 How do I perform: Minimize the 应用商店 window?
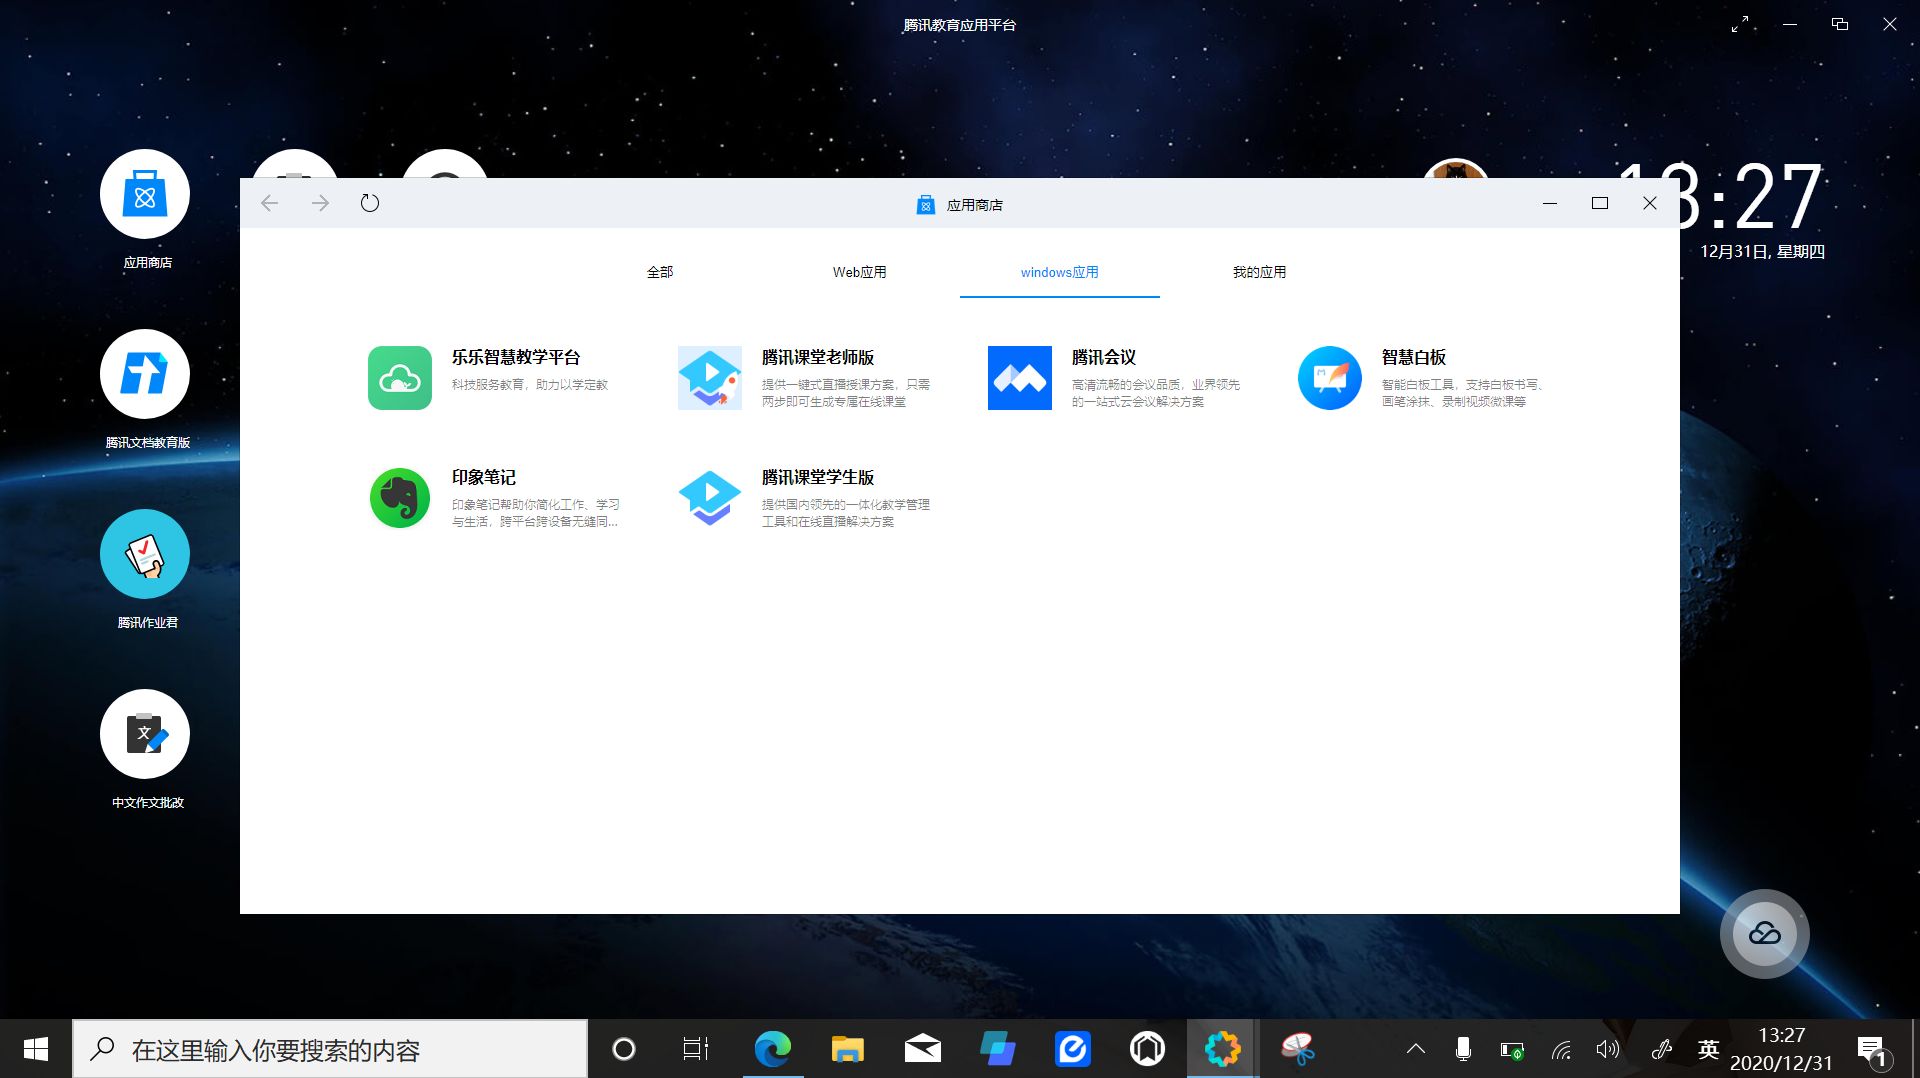1550,203
